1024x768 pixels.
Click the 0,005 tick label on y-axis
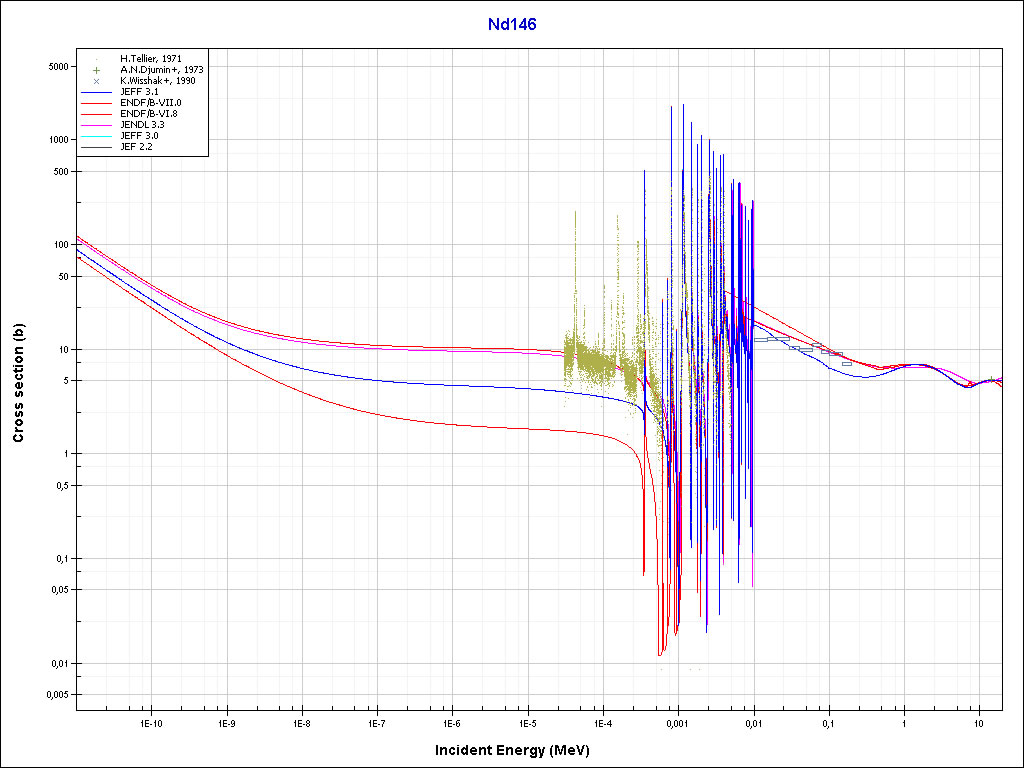click(x=50, y=695)
